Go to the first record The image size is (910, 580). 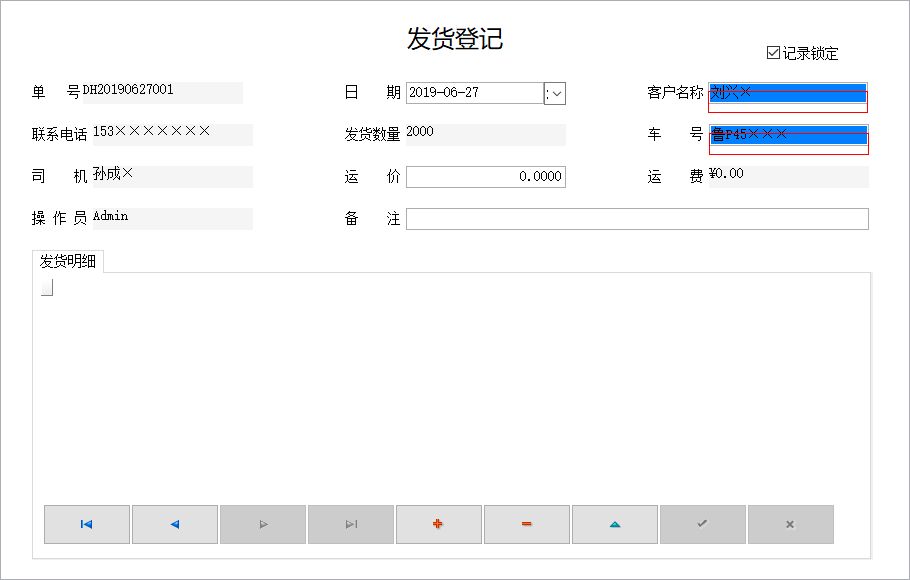[x=87, y=524]
